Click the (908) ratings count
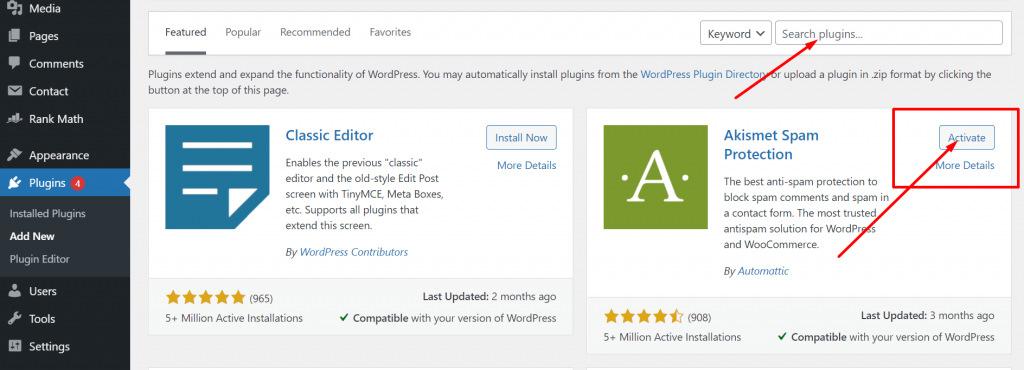 [x=699, y=318]
